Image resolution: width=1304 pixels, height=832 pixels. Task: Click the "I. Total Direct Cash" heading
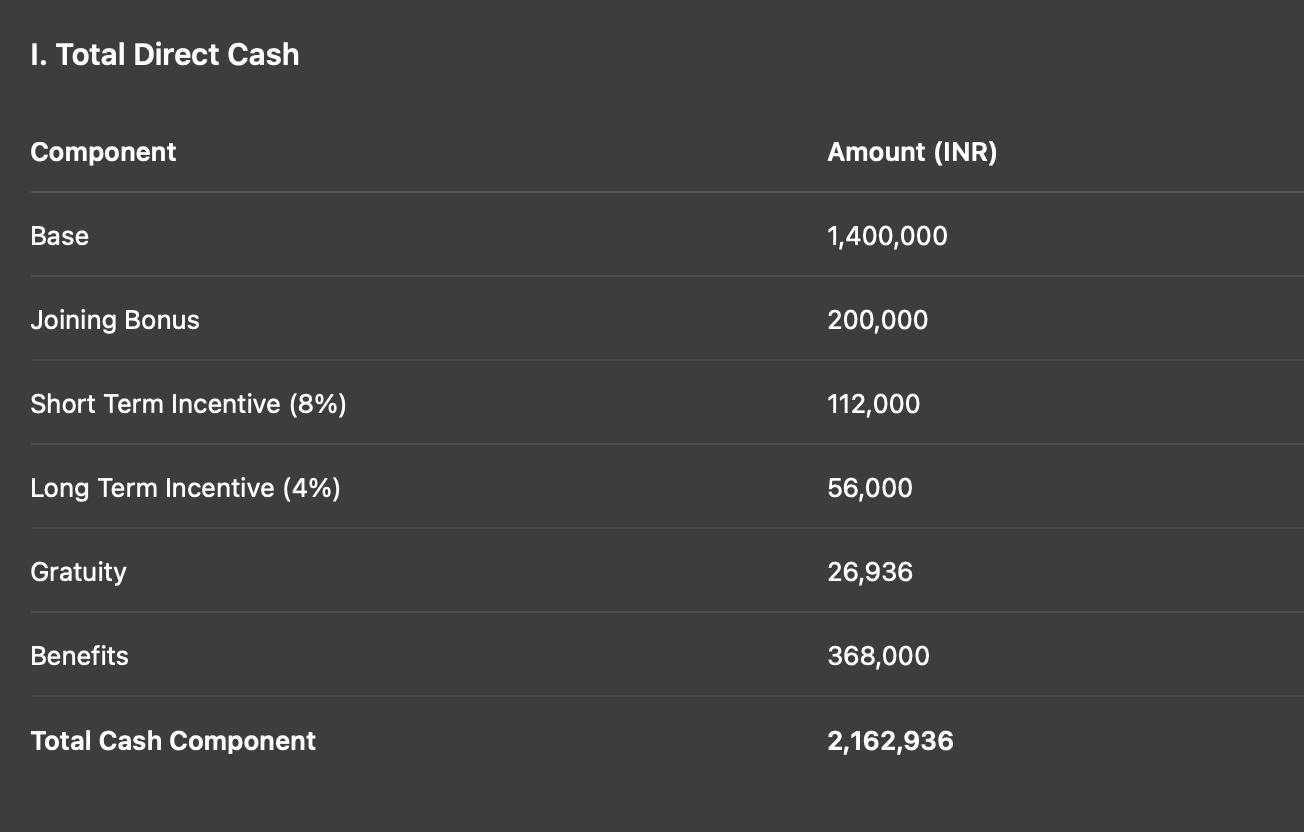click(x=165, y=55)
